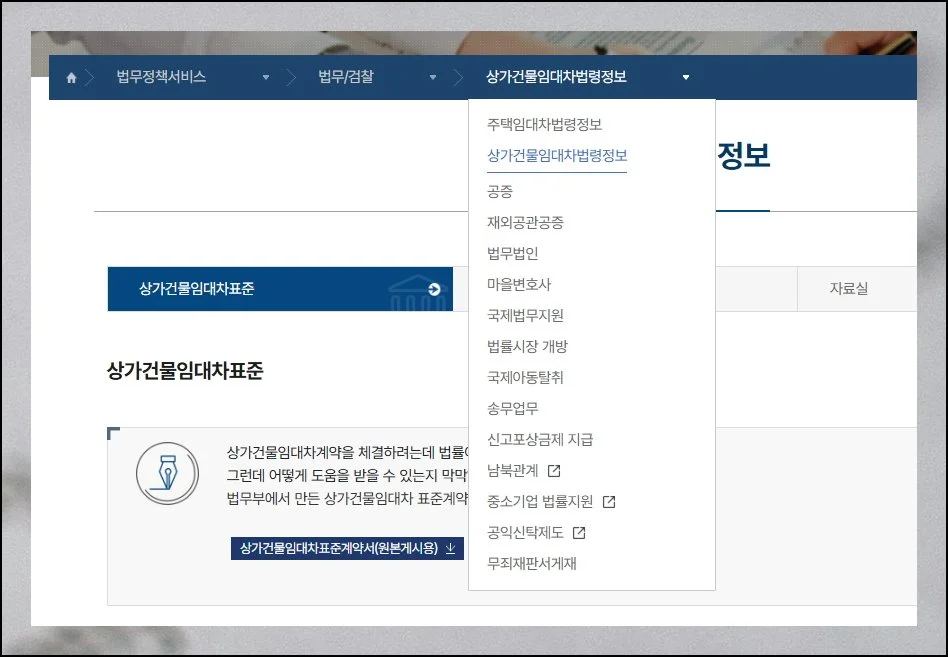Switch to the 자료실 tab

(848, 289)
